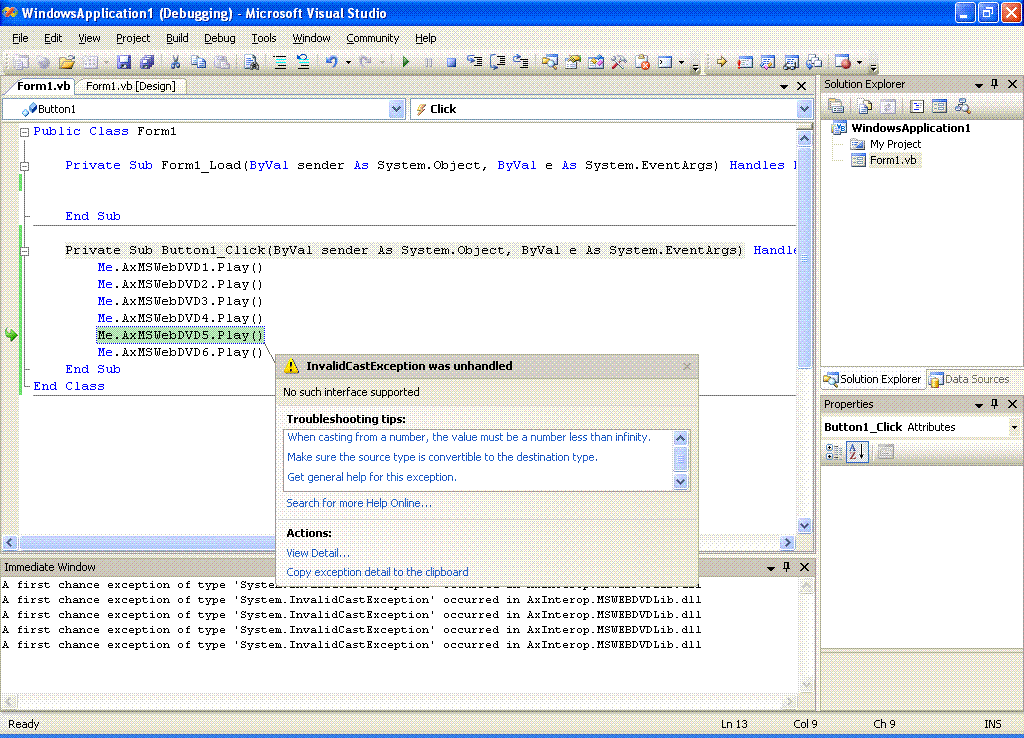The height and width of the screenshot is (738, 1024).
Task: Toggle auto-hide pin on Solution Explorer panel
Action: tap(995, 84)
